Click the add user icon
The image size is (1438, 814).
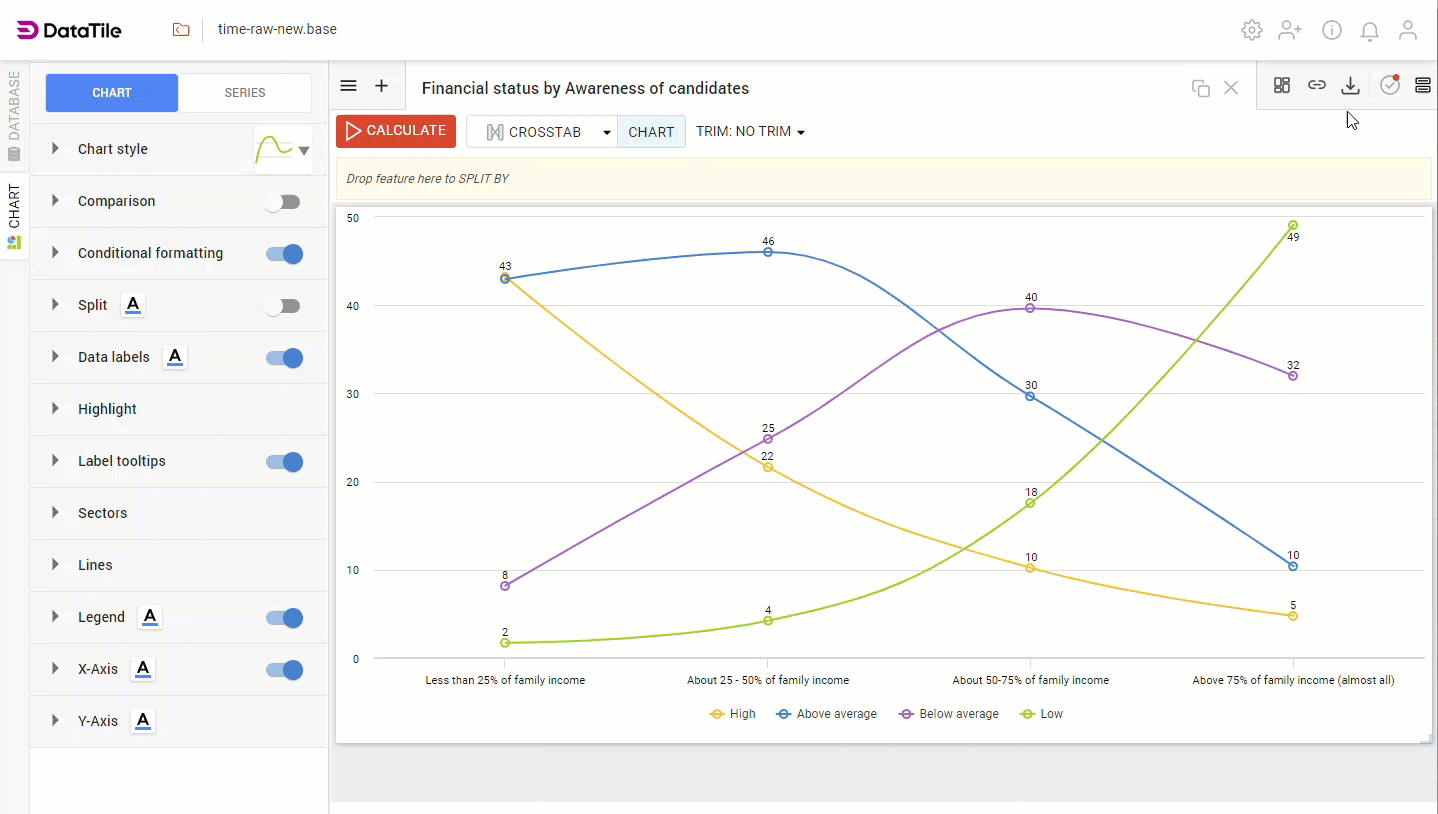(1290, 30)
